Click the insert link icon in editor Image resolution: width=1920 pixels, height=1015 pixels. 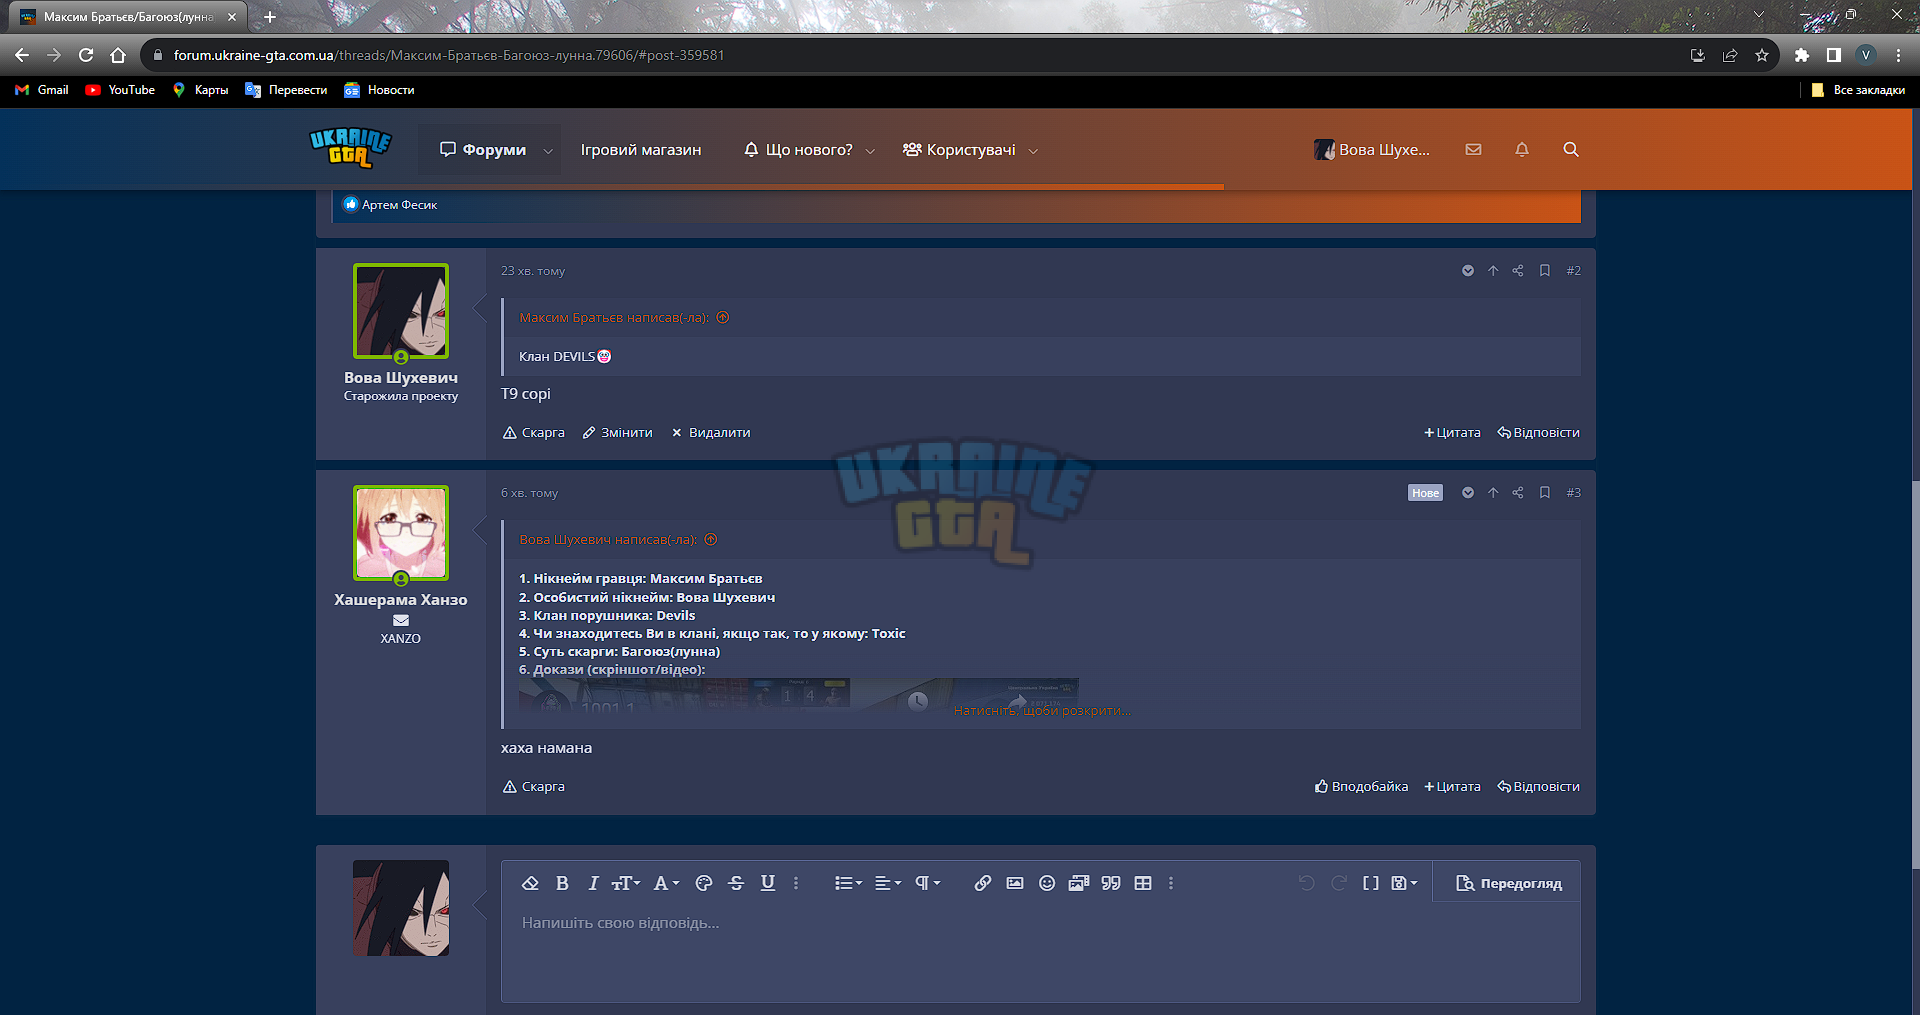983,883
